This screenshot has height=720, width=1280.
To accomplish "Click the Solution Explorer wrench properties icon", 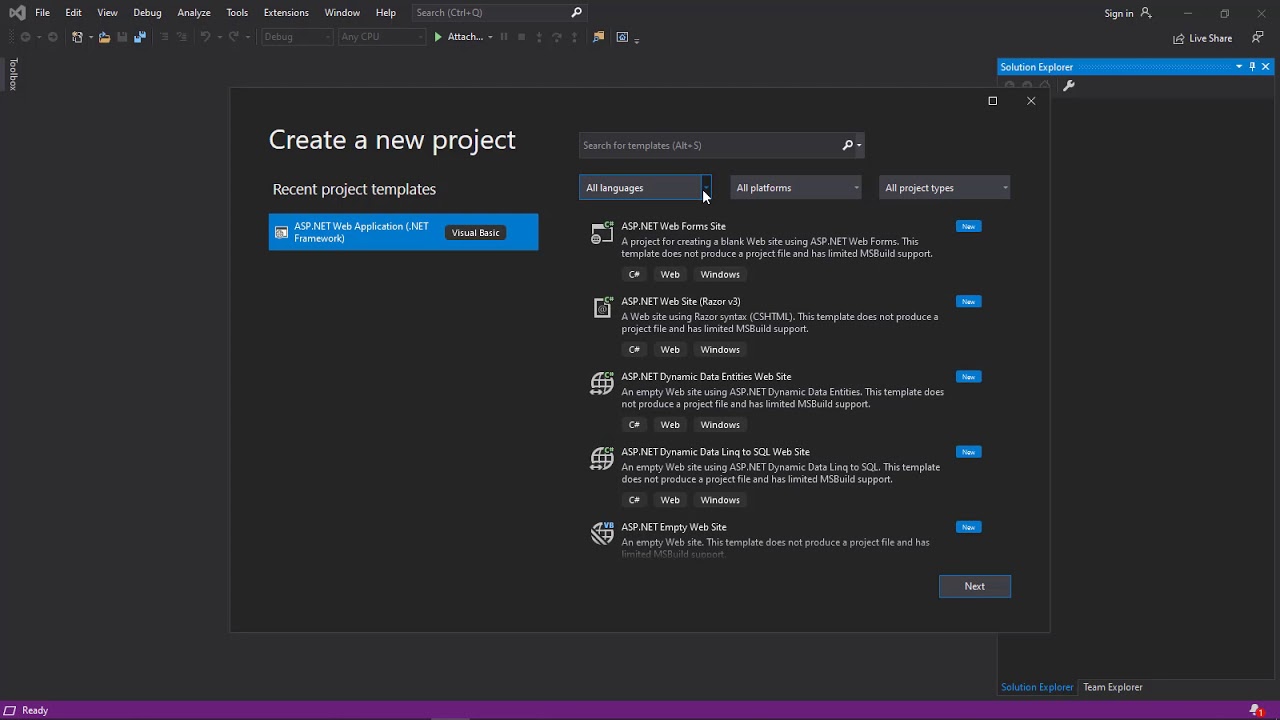I will click(1068, 86).
